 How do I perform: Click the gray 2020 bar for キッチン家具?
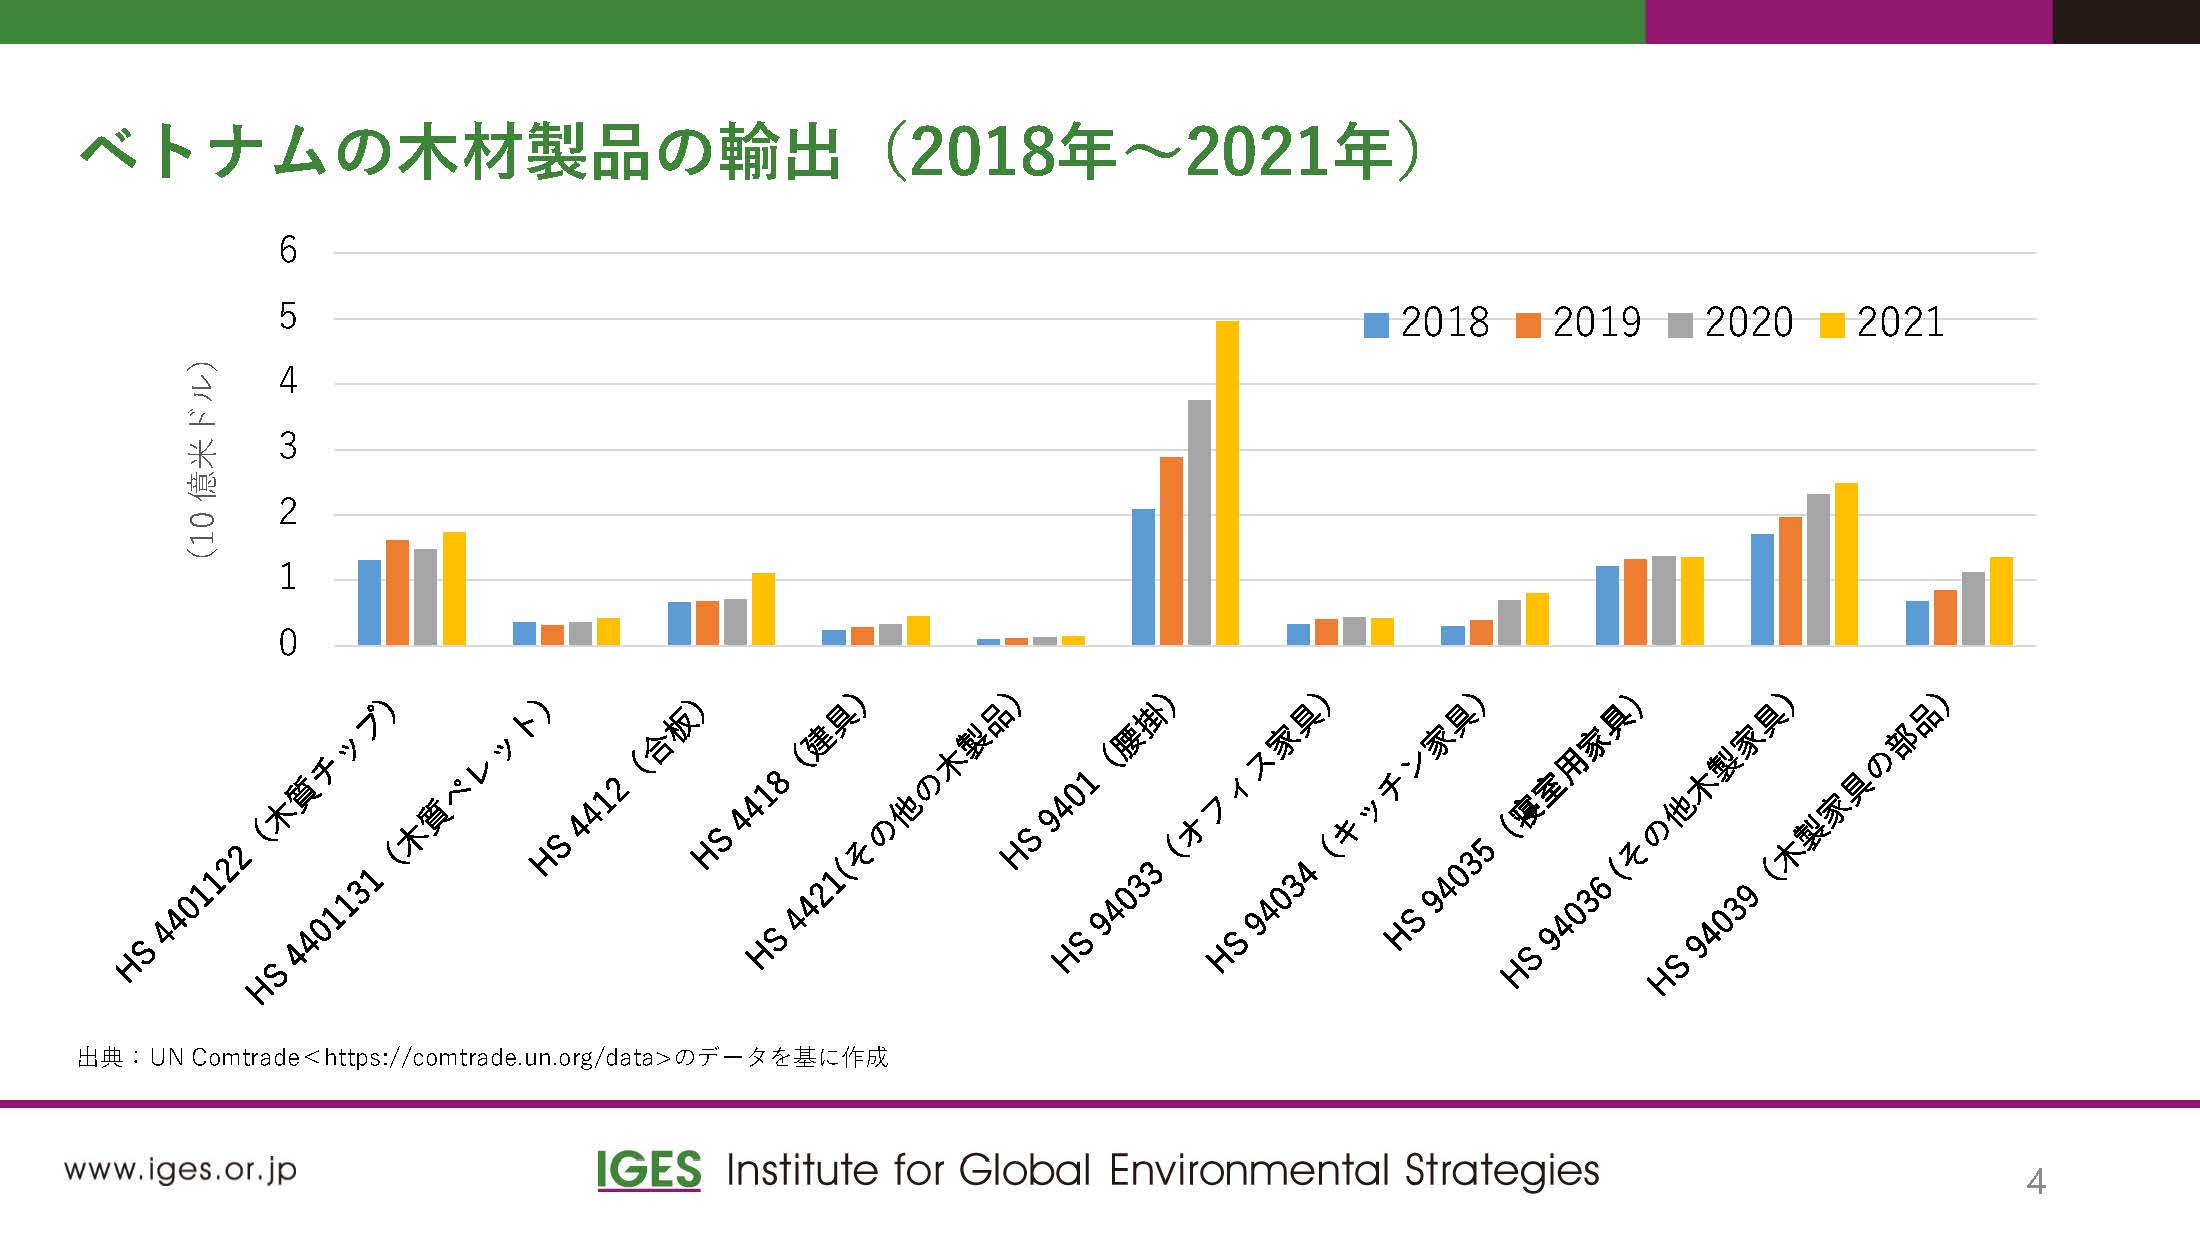click(x=1509, y=622)
